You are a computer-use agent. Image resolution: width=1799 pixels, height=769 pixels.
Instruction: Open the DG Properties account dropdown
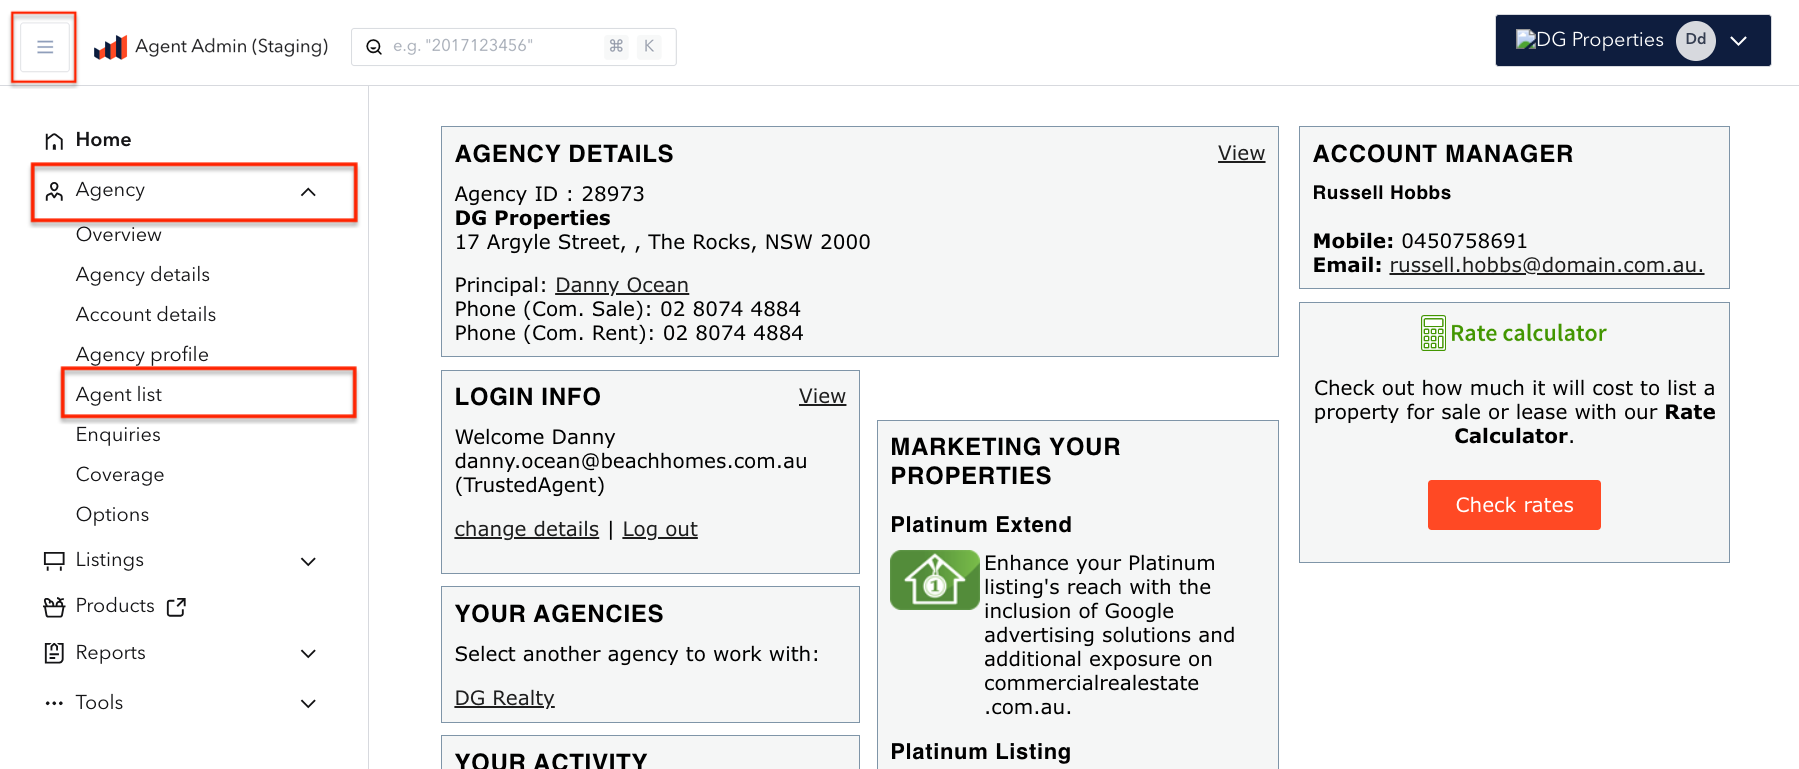point(1738,41)
